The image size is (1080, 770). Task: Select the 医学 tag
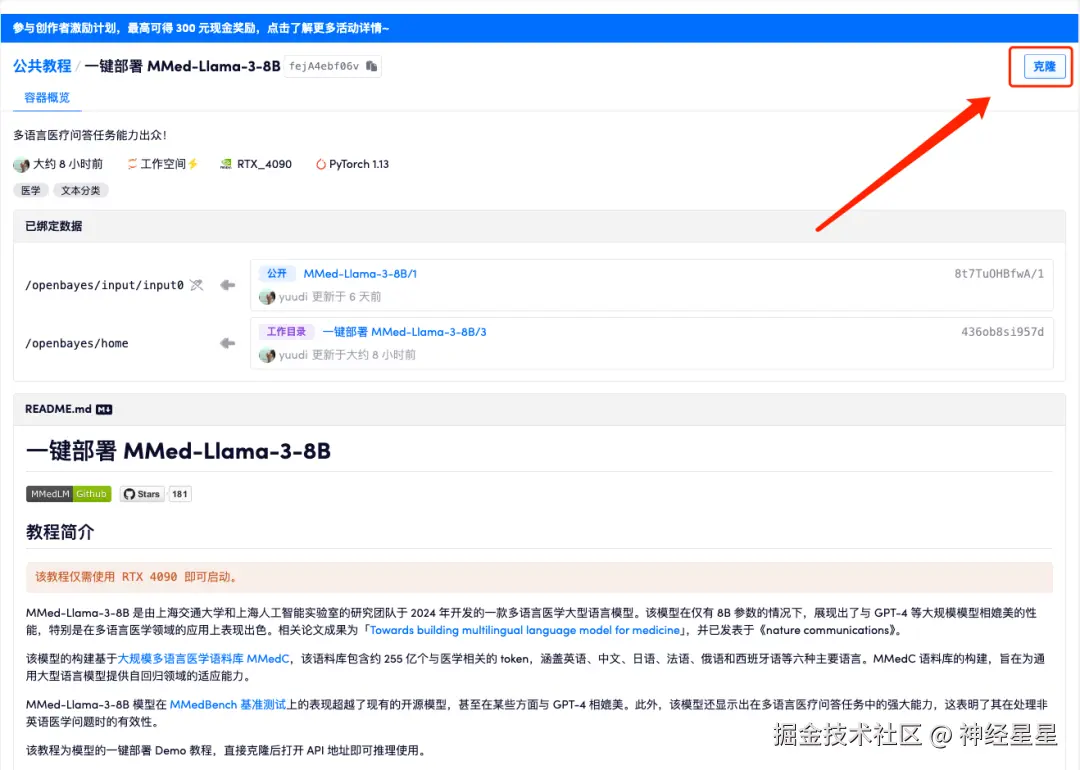pyautogui.click(x=30, y=190)
